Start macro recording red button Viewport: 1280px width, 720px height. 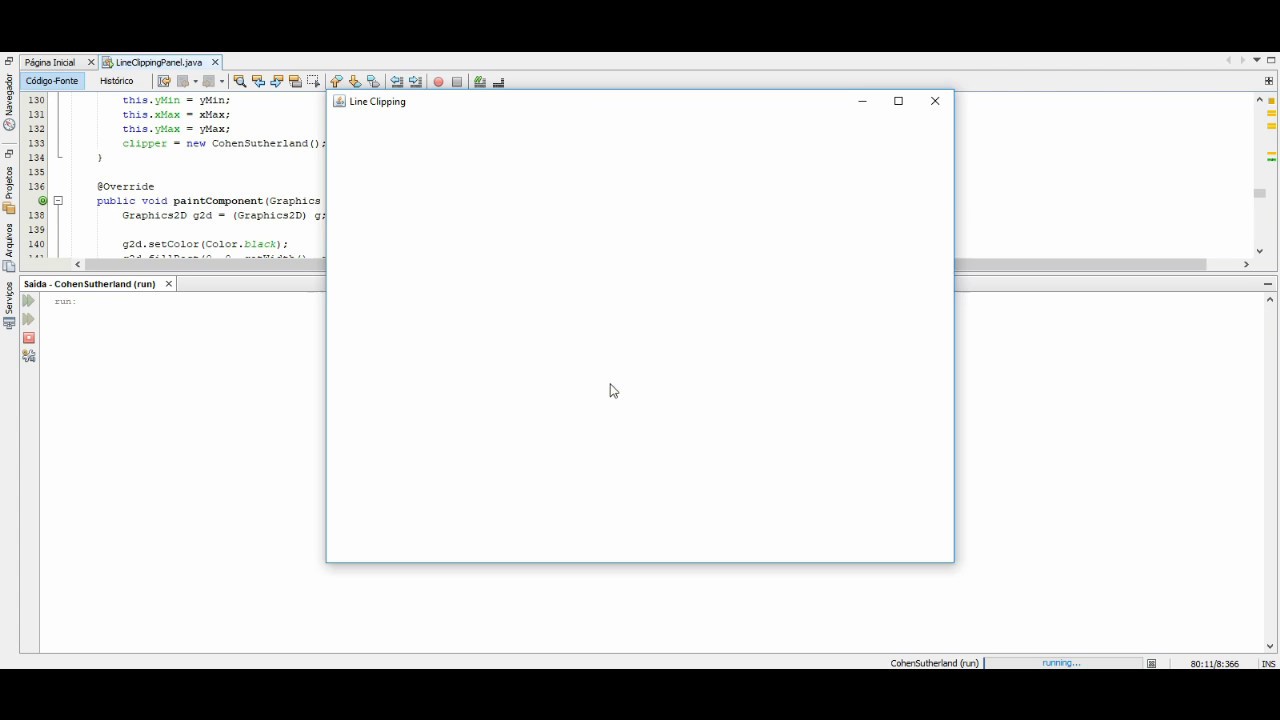[x=438, y=82]
